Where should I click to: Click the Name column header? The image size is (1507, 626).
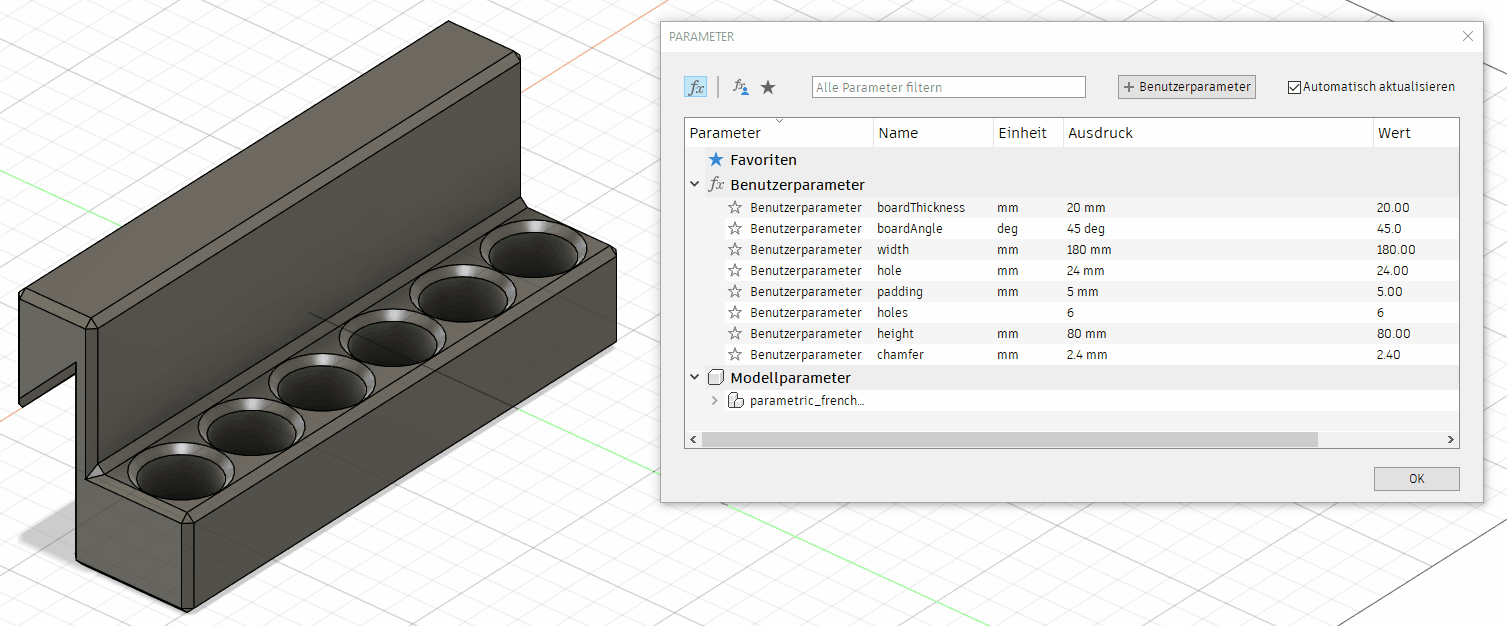click(933, 133)
